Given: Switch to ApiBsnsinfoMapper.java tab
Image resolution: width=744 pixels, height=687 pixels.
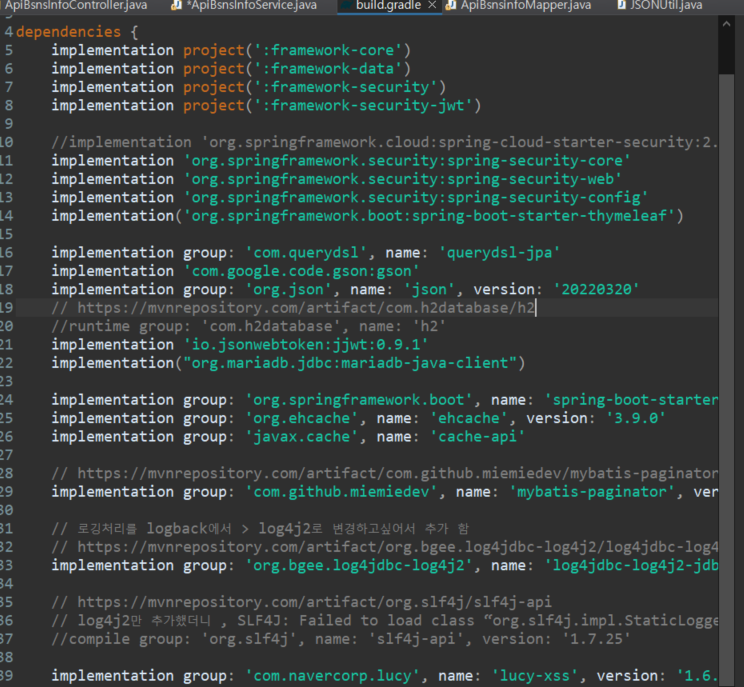Looking at the screenshot, I should pyautogui.click(x=526, y=5).
